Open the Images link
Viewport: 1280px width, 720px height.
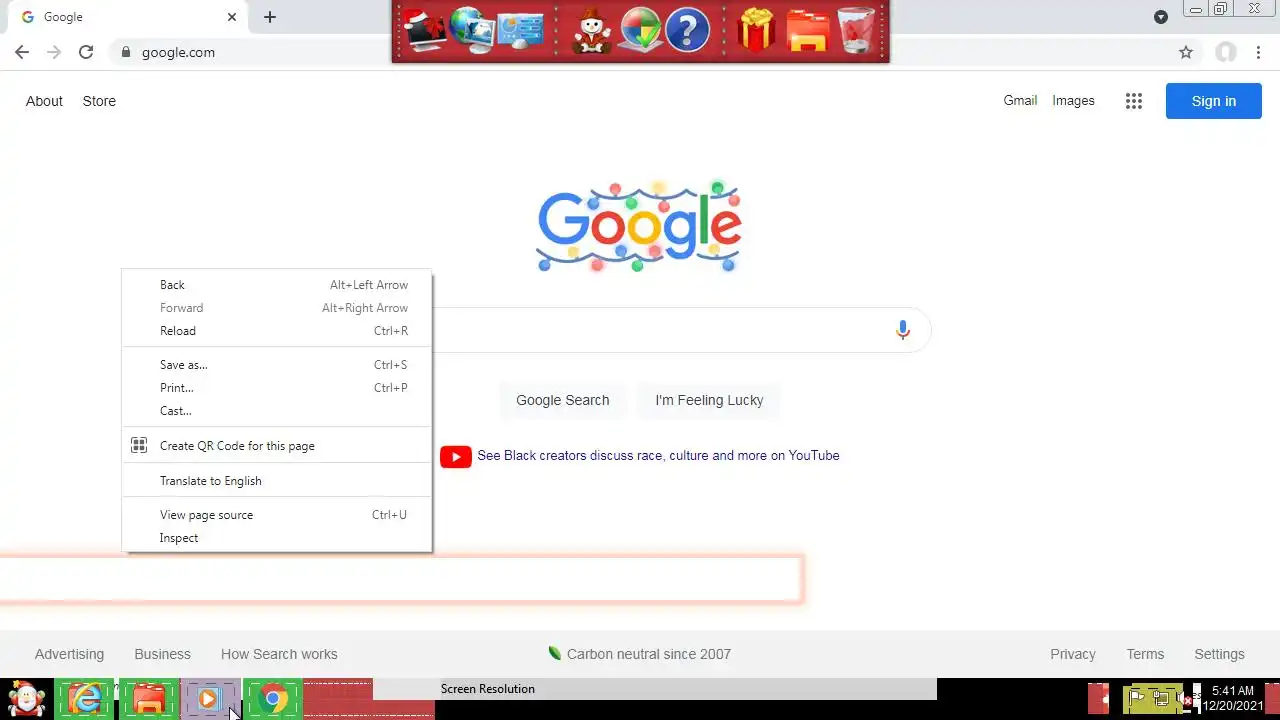click(x=1073, y=100)
